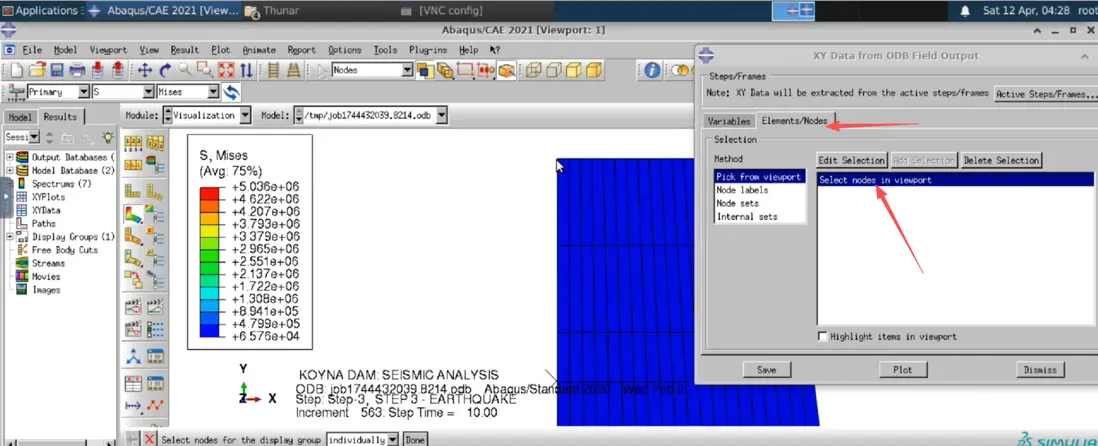Open the Result menu
The image size is (1098, 446).
click(185, 50)
